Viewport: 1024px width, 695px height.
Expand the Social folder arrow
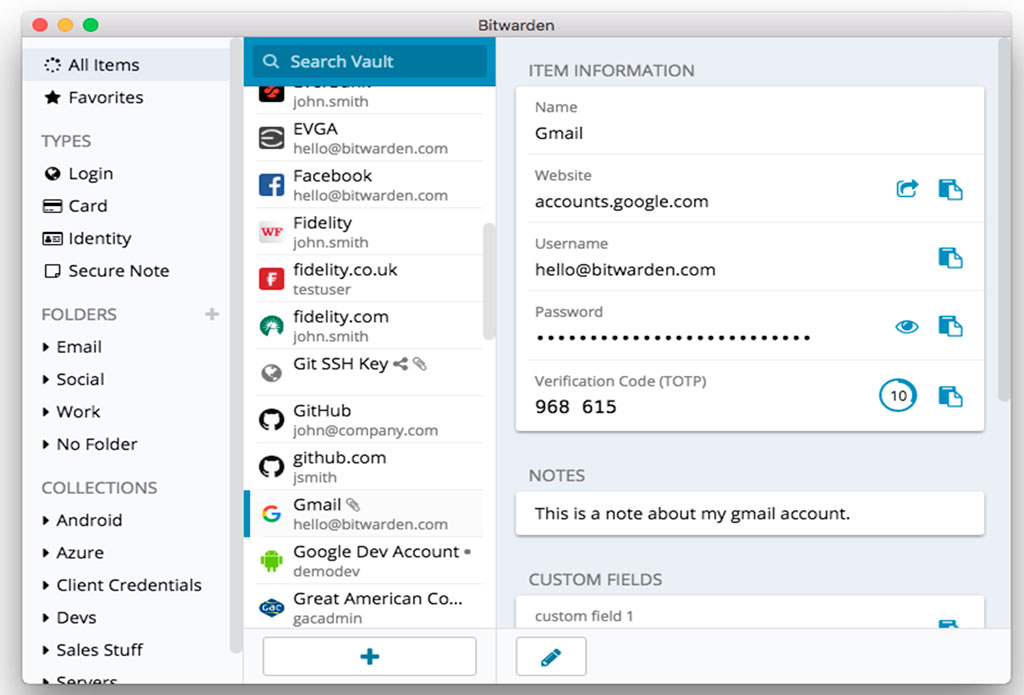point(46,380)
